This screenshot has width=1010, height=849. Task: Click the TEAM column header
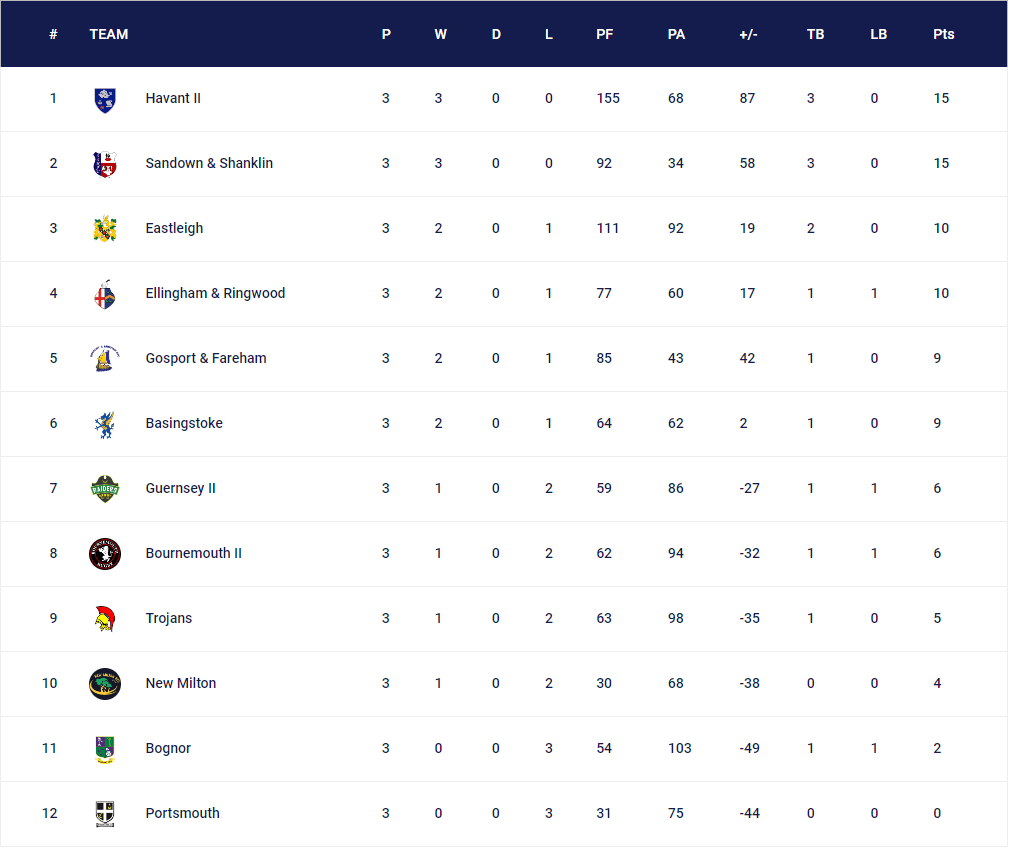[x=108, y=34]
